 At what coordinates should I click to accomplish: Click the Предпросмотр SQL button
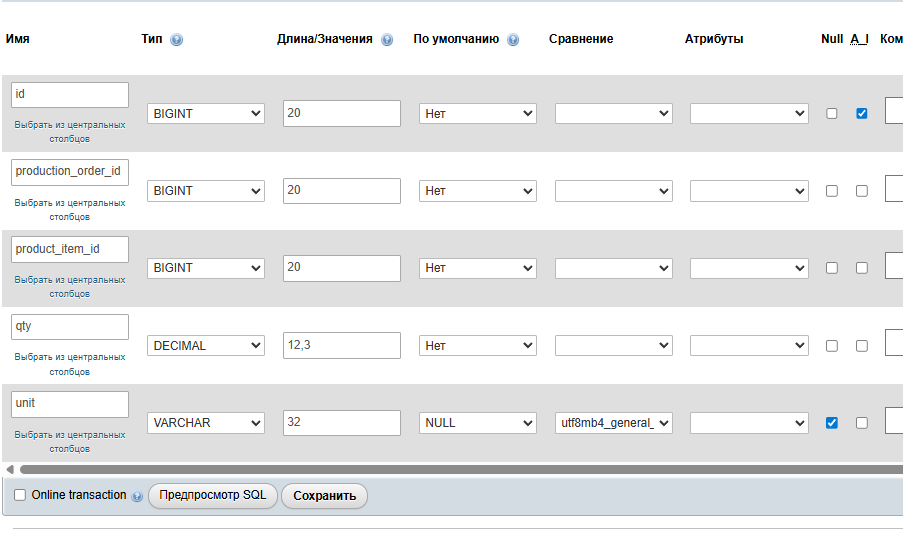click(213, 496)
